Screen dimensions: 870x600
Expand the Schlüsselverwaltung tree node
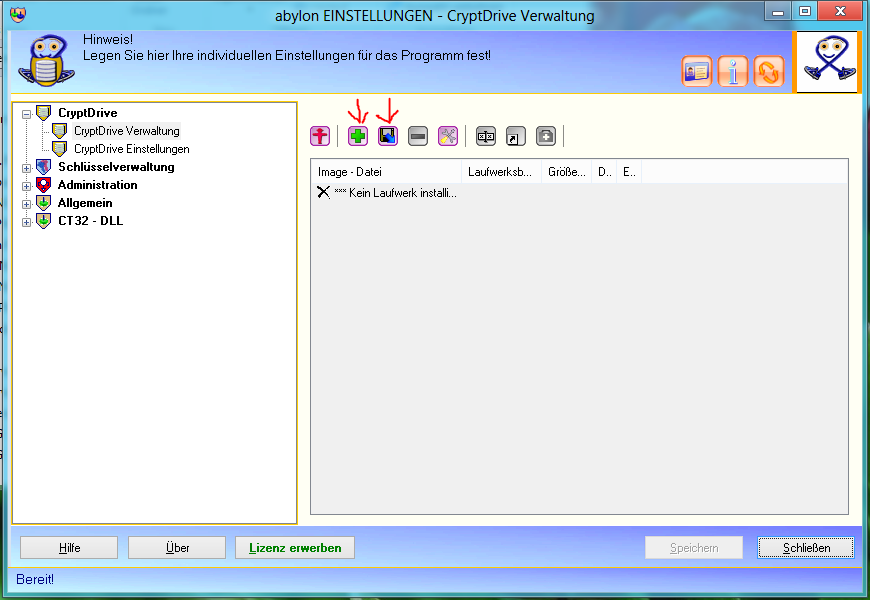(x=26, y=168)
